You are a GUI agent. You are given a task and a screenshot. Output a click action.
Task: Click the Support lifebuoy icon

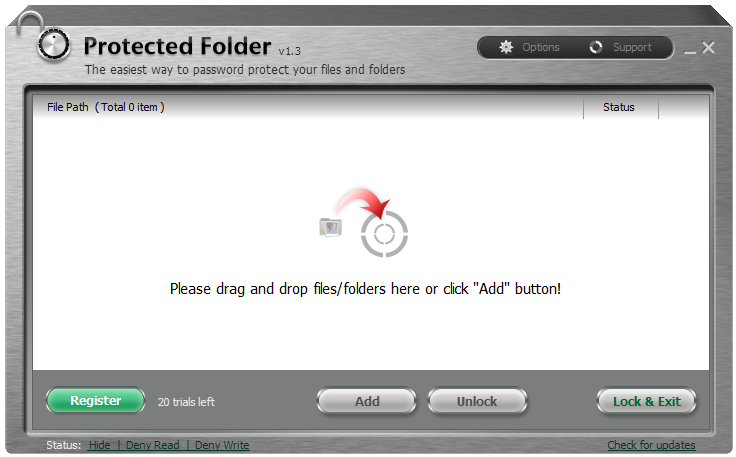click(596, 47)
